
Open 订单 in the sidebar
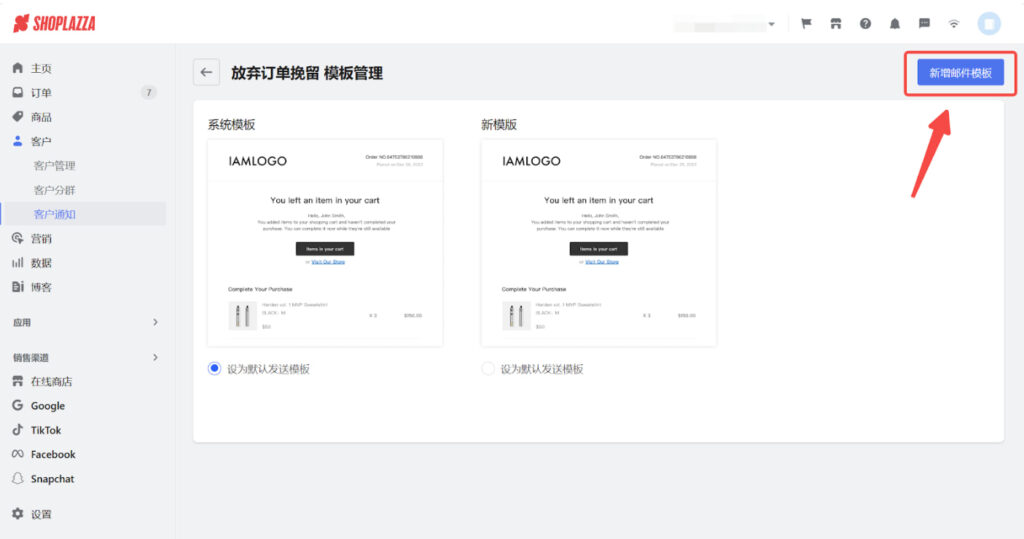point(41,92)
